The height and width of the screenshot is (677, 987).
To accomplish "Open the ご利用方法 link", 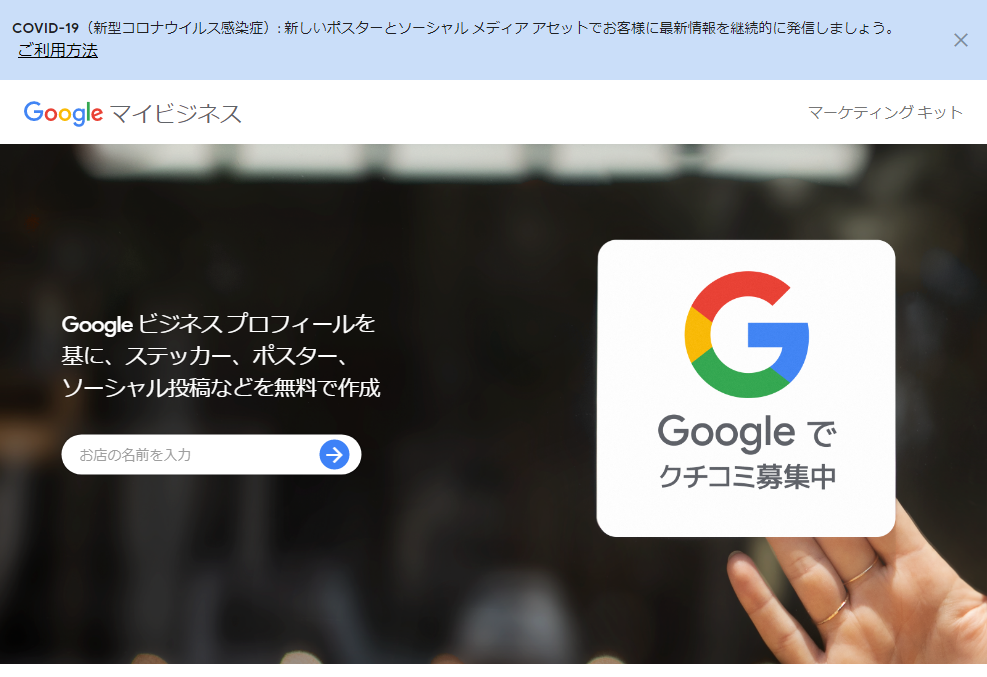I will pyautogui.click(x=57, y=50).
